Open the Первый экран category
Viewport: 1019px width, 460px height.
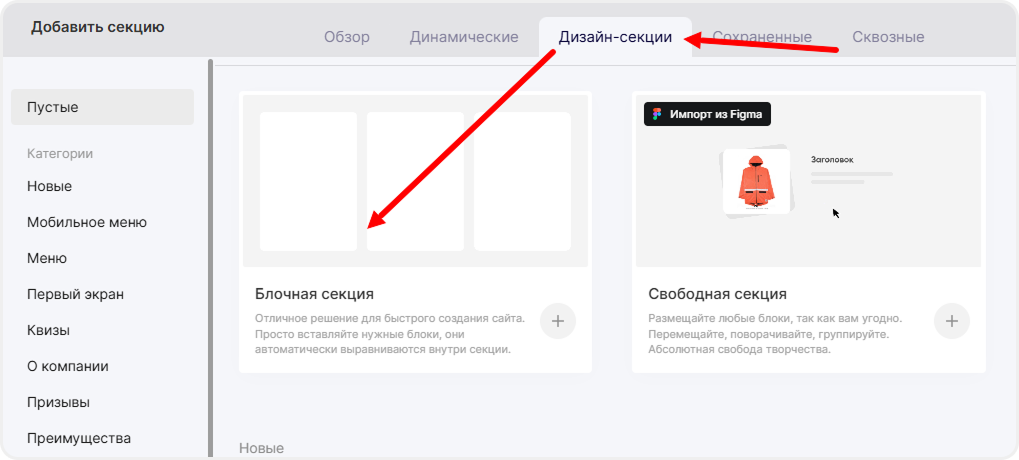pyautogui.click(x=75, y=294)
